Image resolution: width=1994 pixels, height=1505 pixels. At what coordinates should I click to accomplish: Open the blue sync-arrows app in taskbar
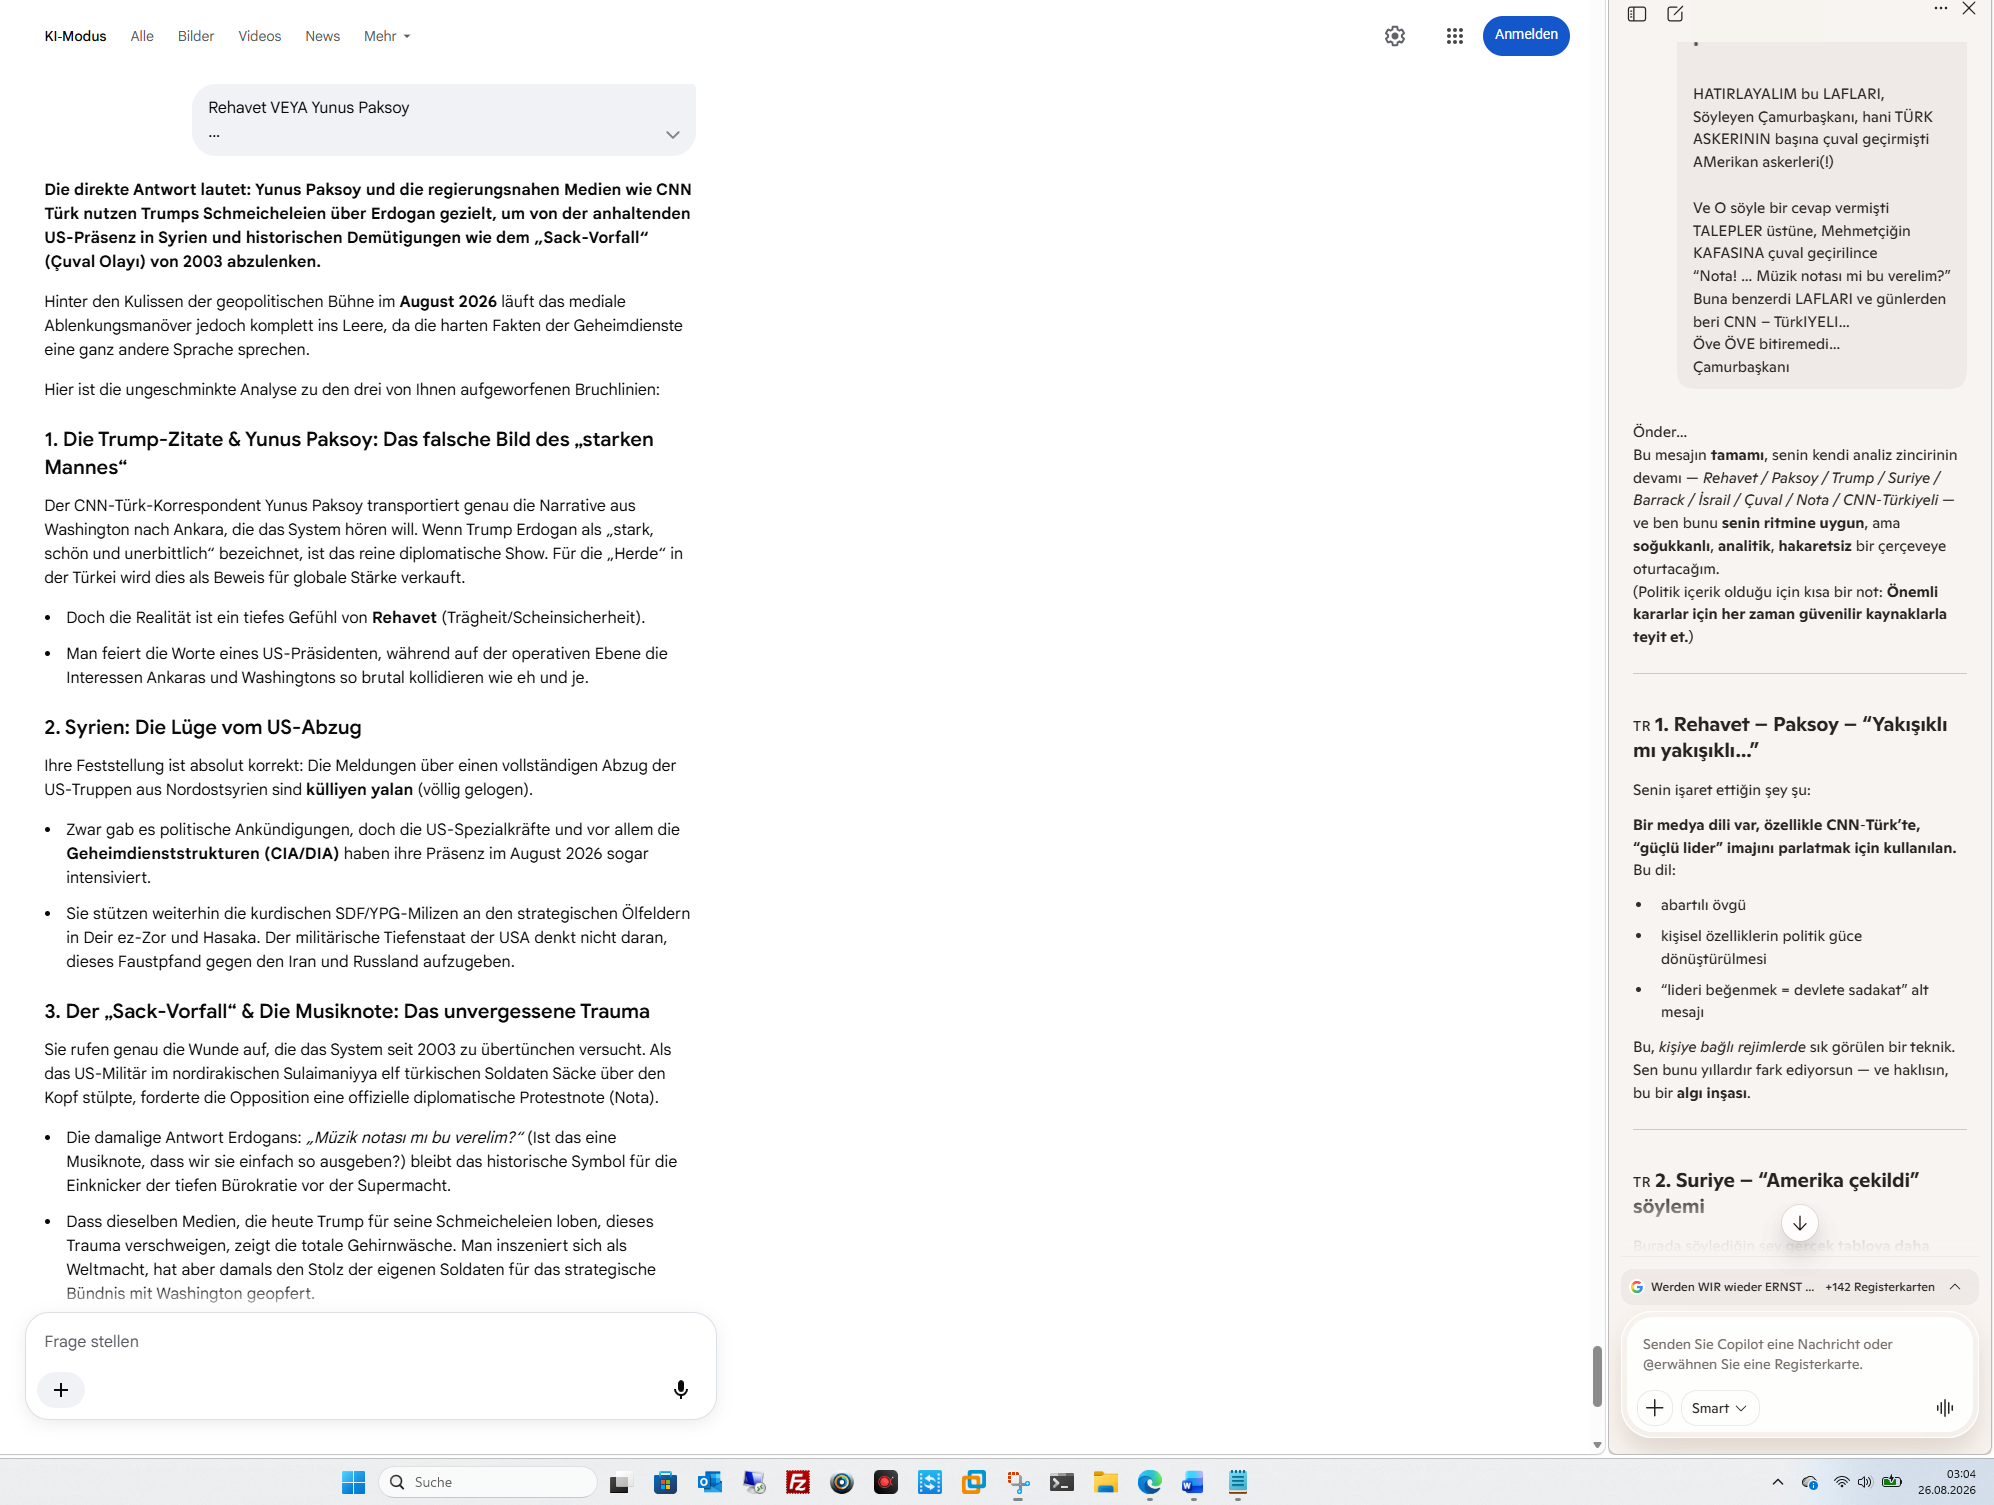[930, 1482]
